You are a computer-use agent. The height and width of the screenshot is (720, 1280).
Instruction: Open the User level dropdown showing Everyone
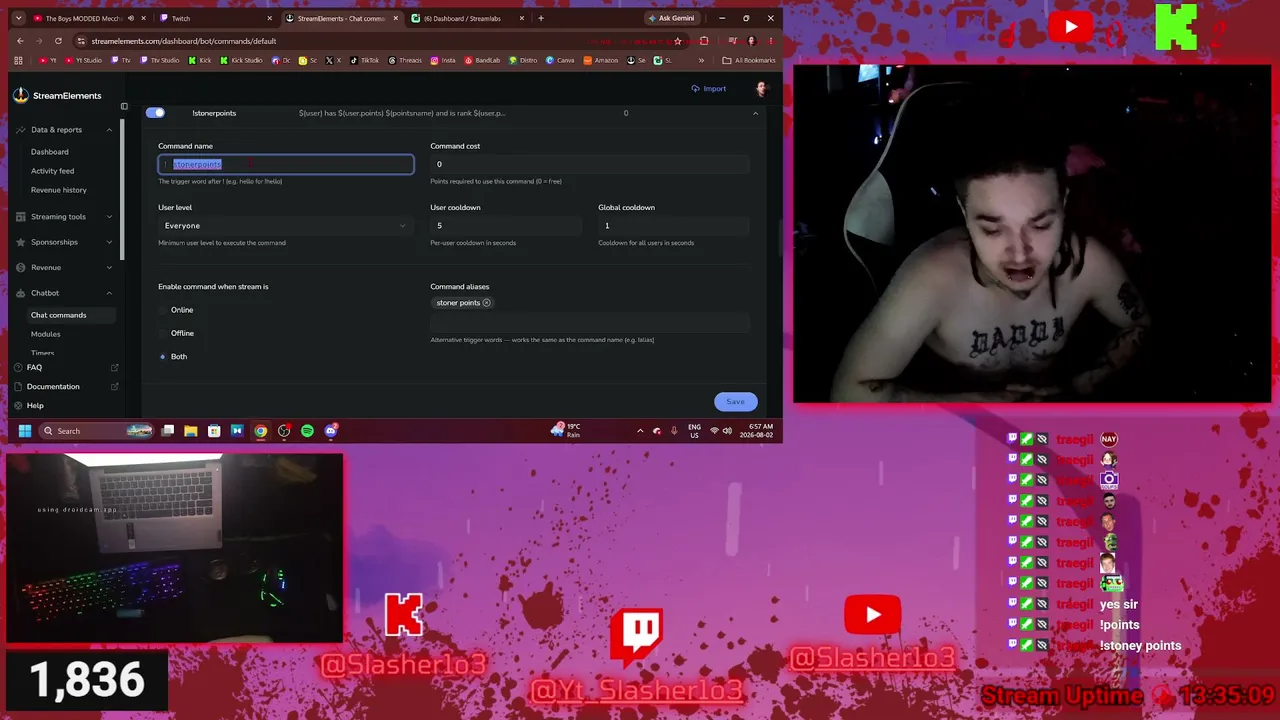click(286, 226)
